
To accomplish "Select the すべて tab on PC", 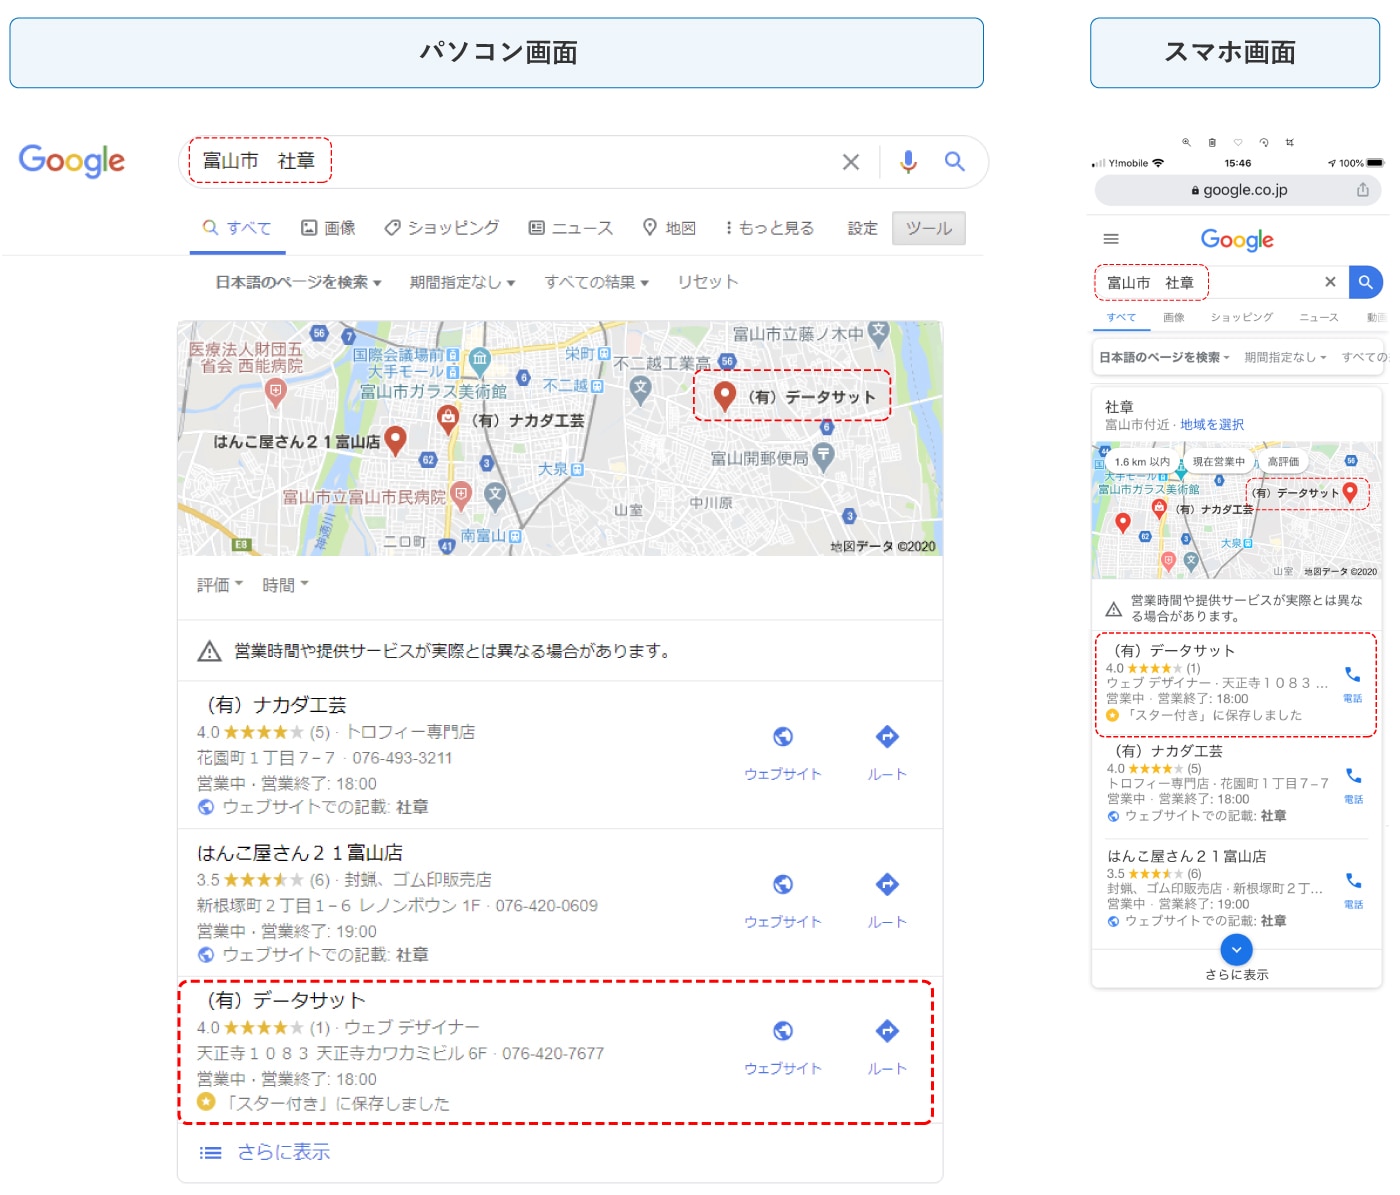I will [237, 228].
